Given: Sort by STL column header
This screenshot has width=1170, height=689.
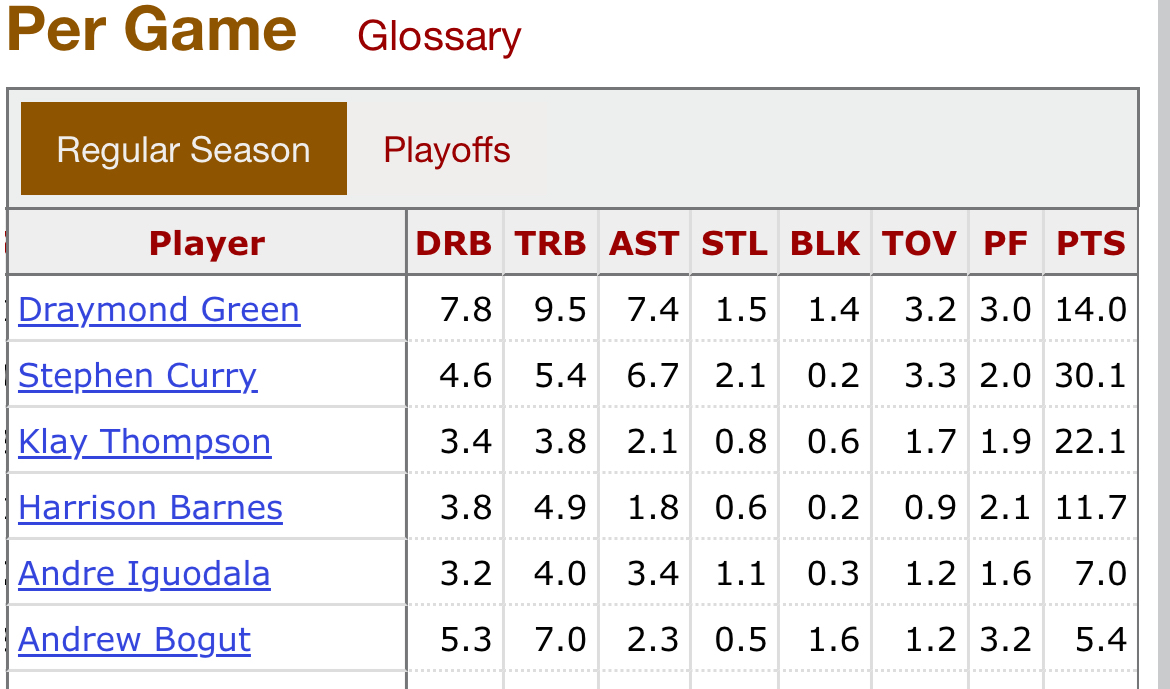Looking at the screenshot, I should (734, 243).
